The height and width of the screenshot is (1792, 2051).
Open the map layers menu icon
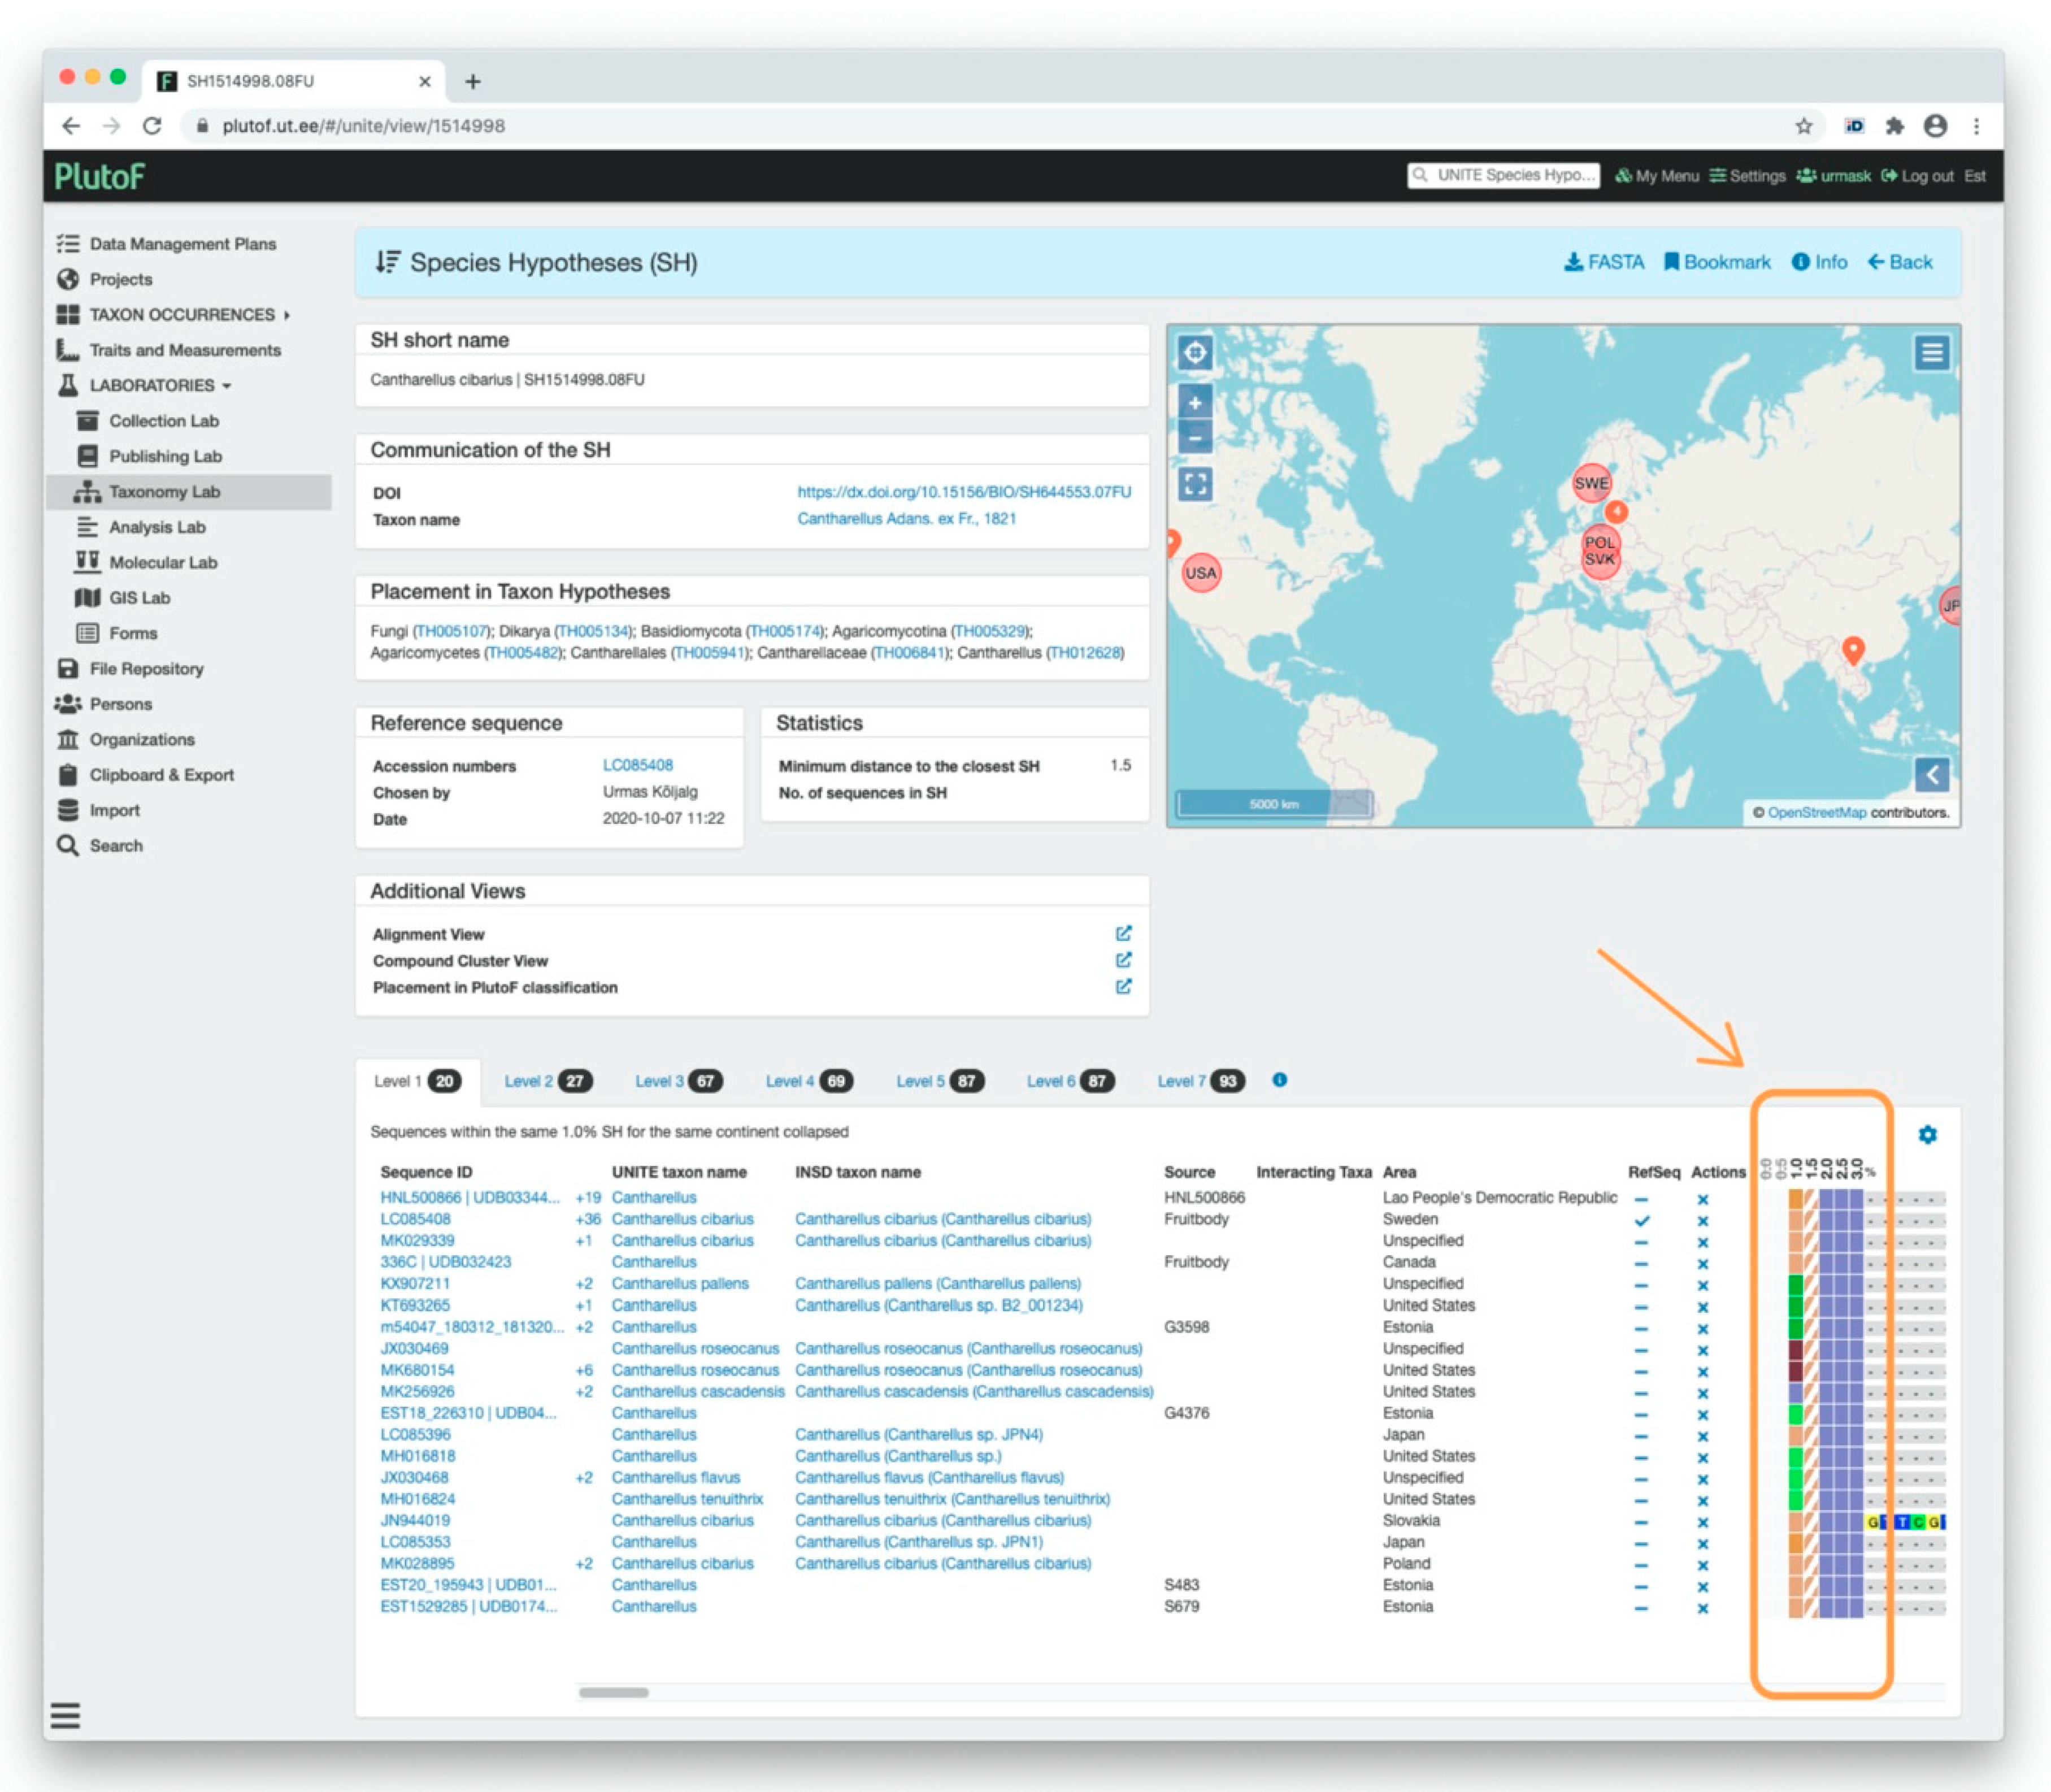1931,352
